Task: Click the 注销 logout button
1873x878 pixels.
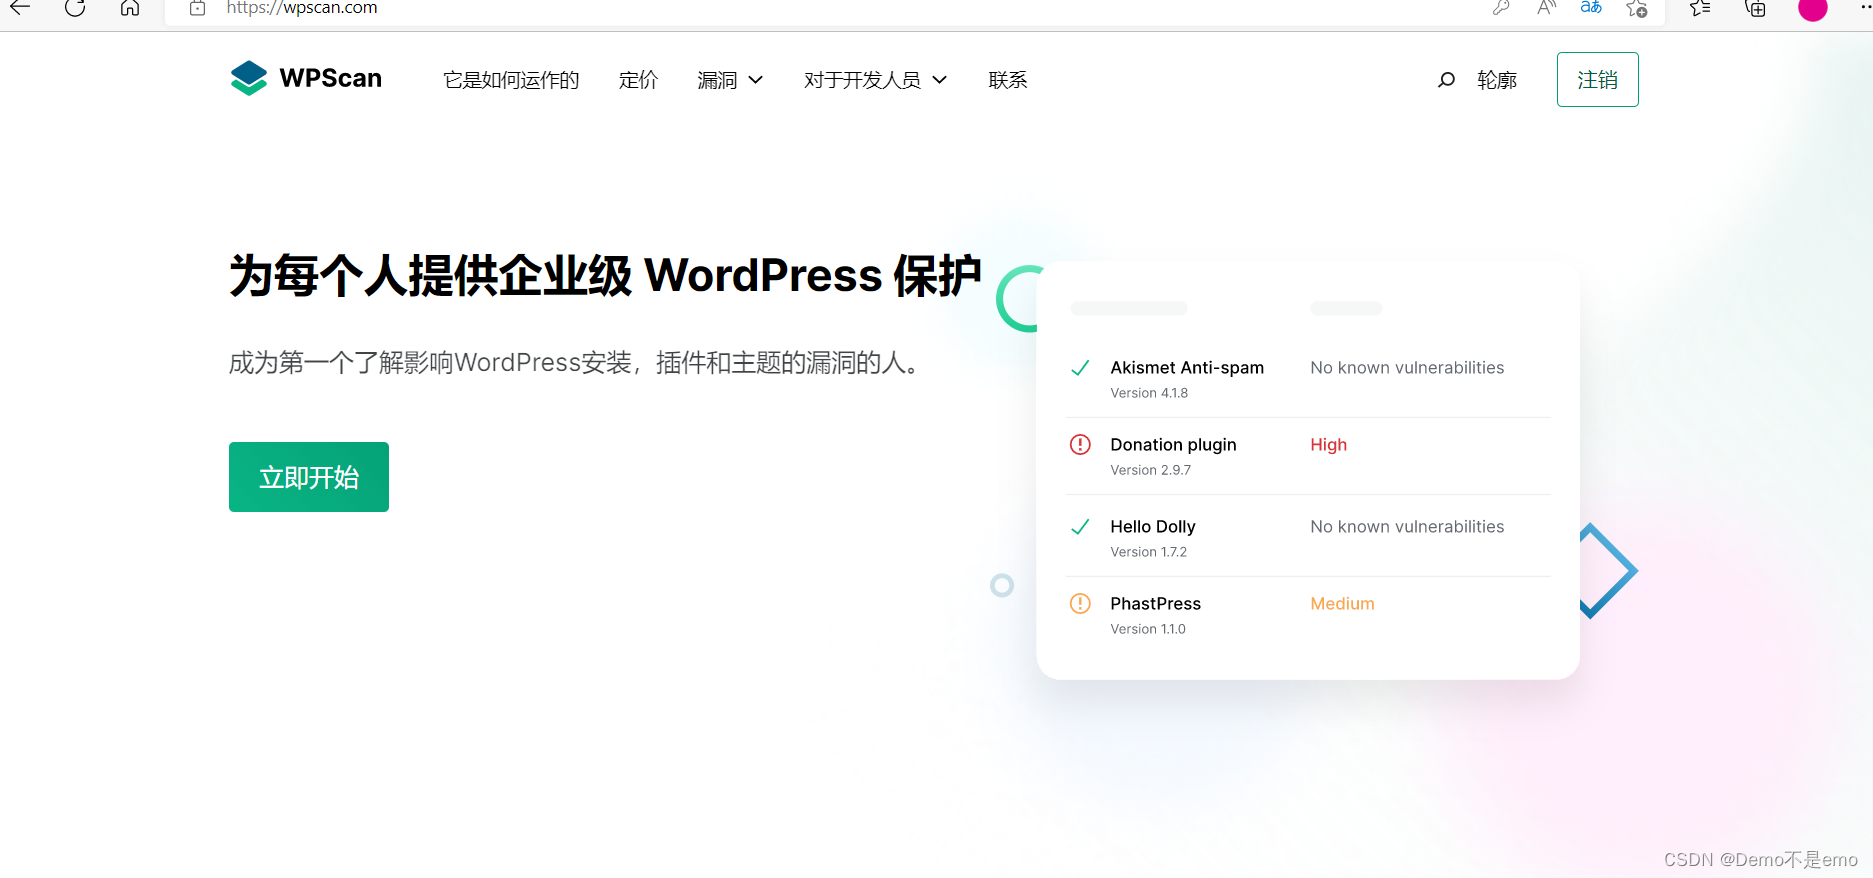Action: point(1598,79)
